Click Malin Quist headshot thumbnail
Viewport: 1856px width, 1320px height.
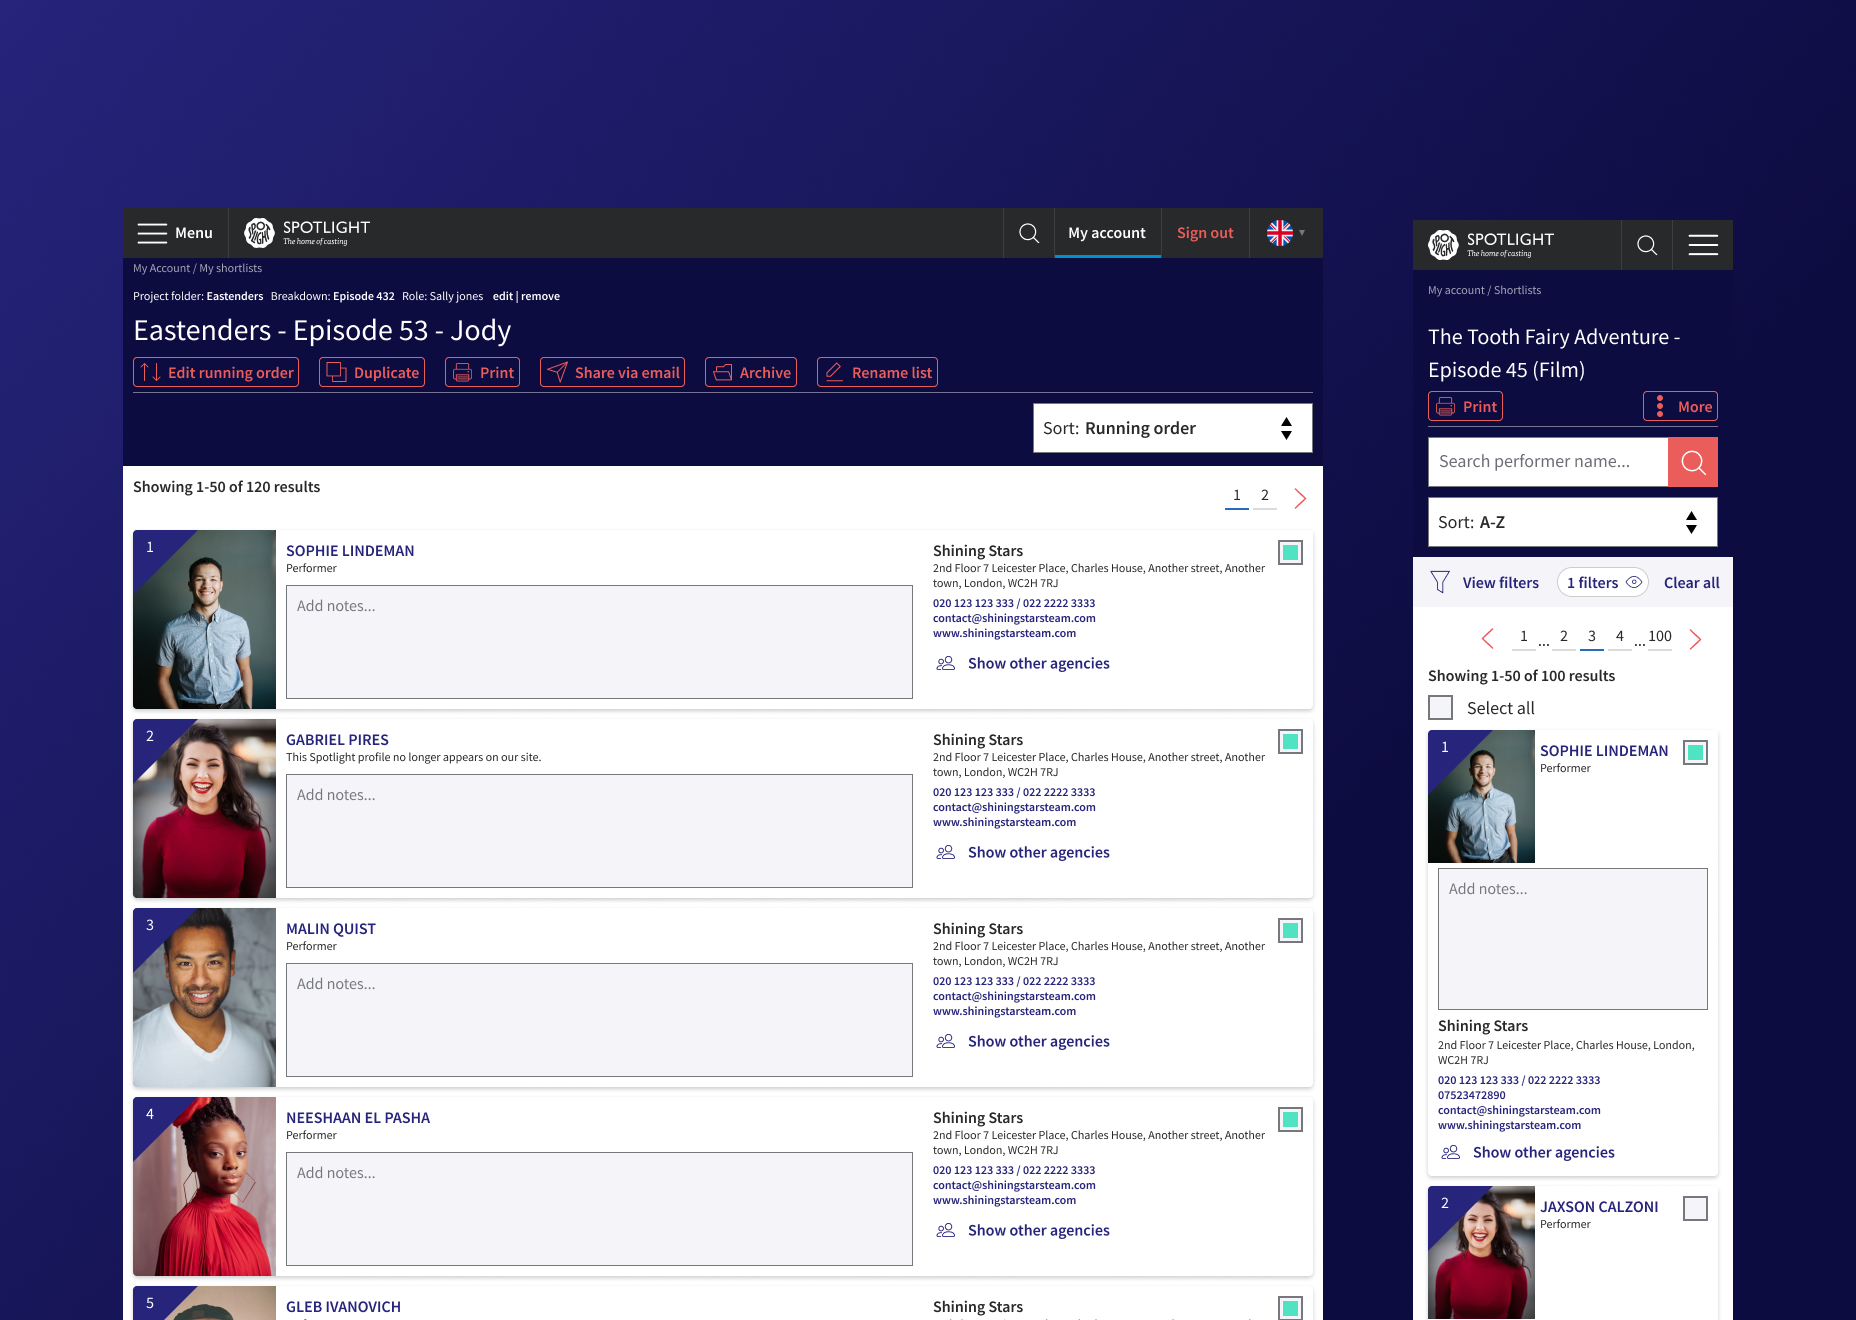(x=204, y=997)
